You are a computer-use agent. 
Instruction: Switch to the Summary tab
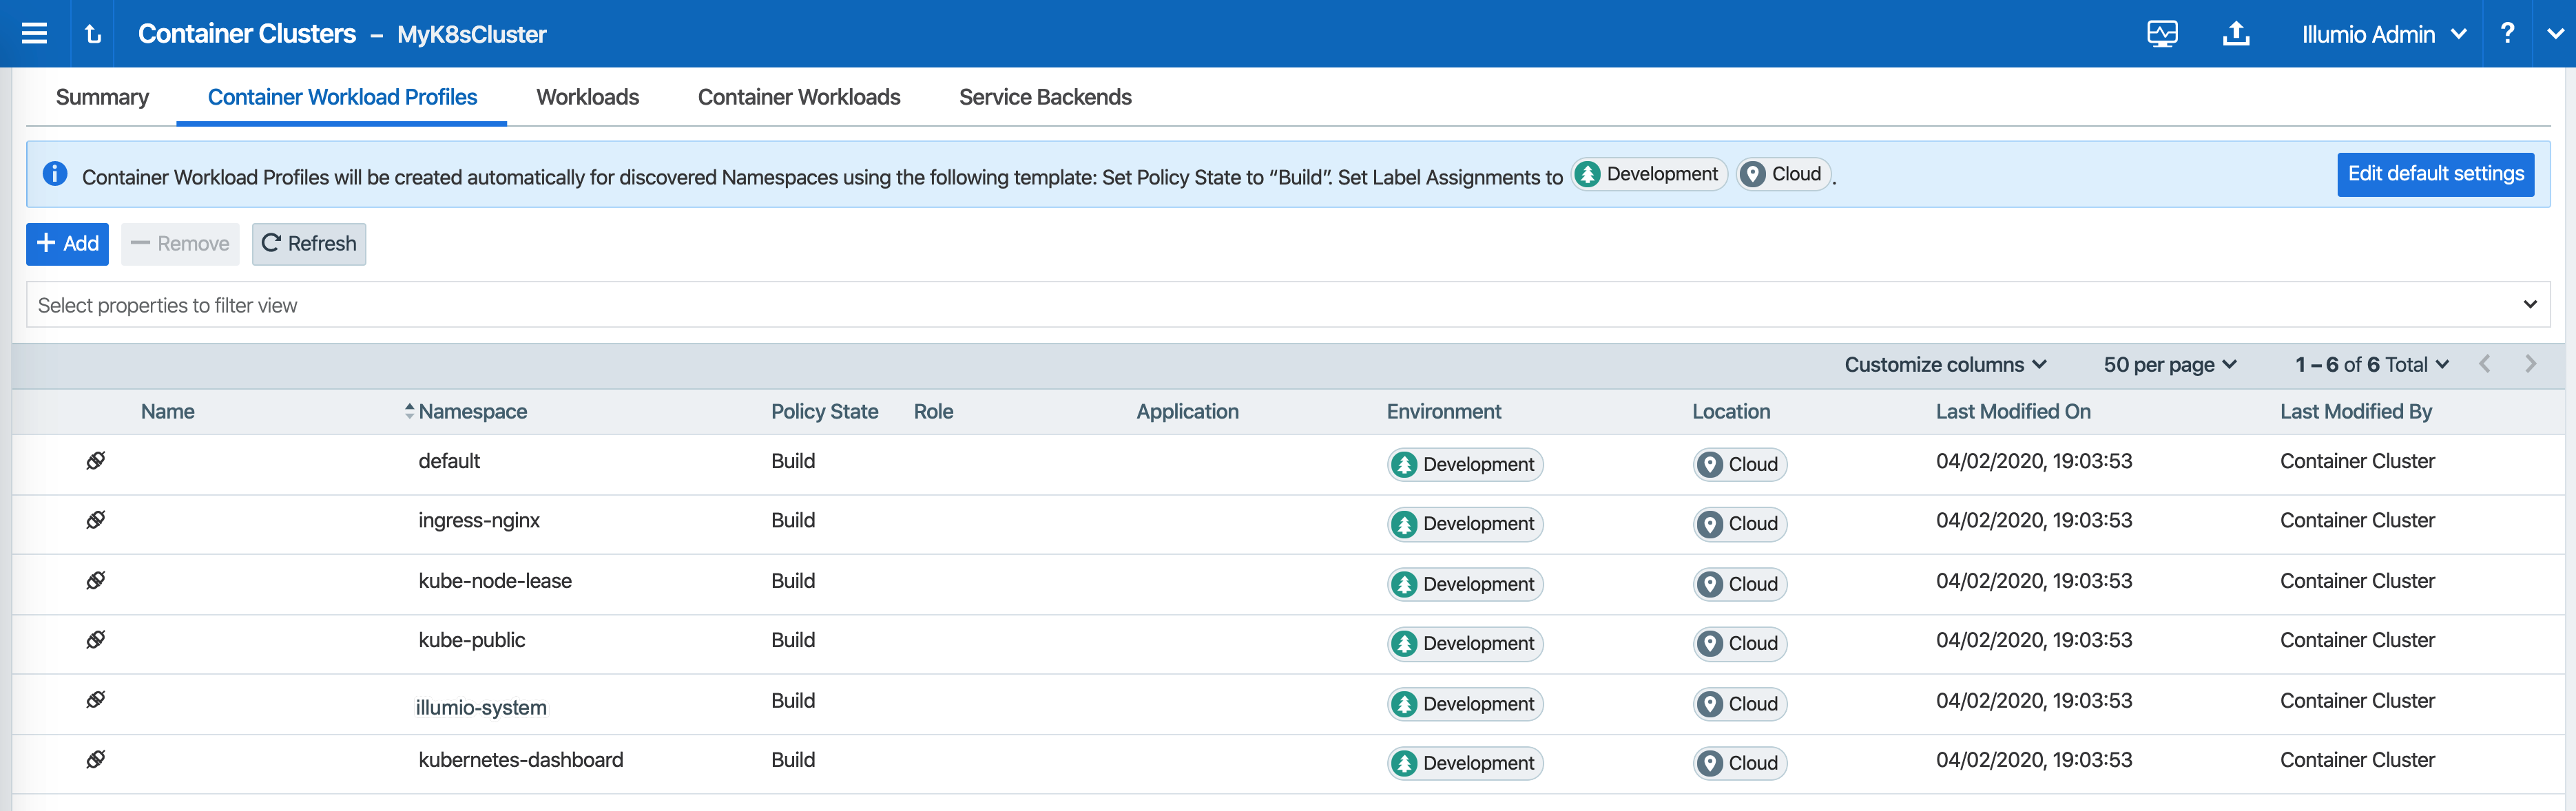pos(102,97)
